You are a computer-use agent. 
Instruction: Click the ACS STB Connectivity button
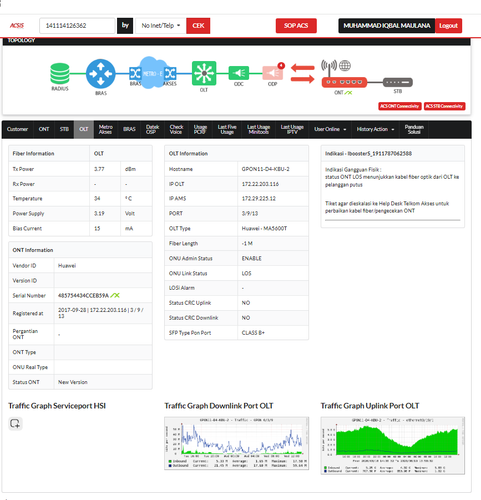[444, 106]
